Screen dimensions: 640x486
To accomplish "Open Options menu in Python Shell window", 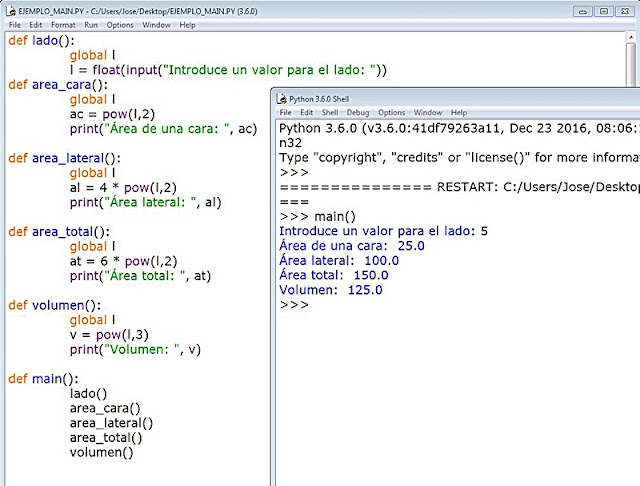I will tap(391, 112).
